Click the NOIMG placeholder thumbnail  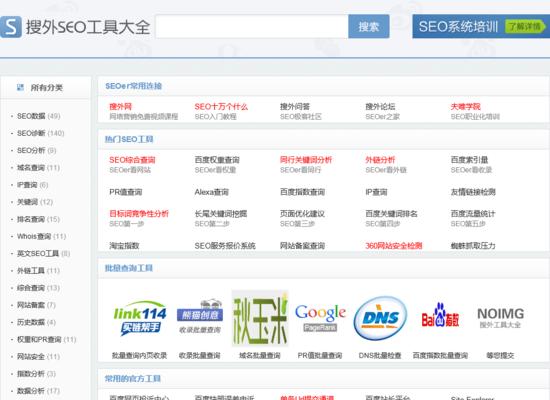tap(501, 318)
